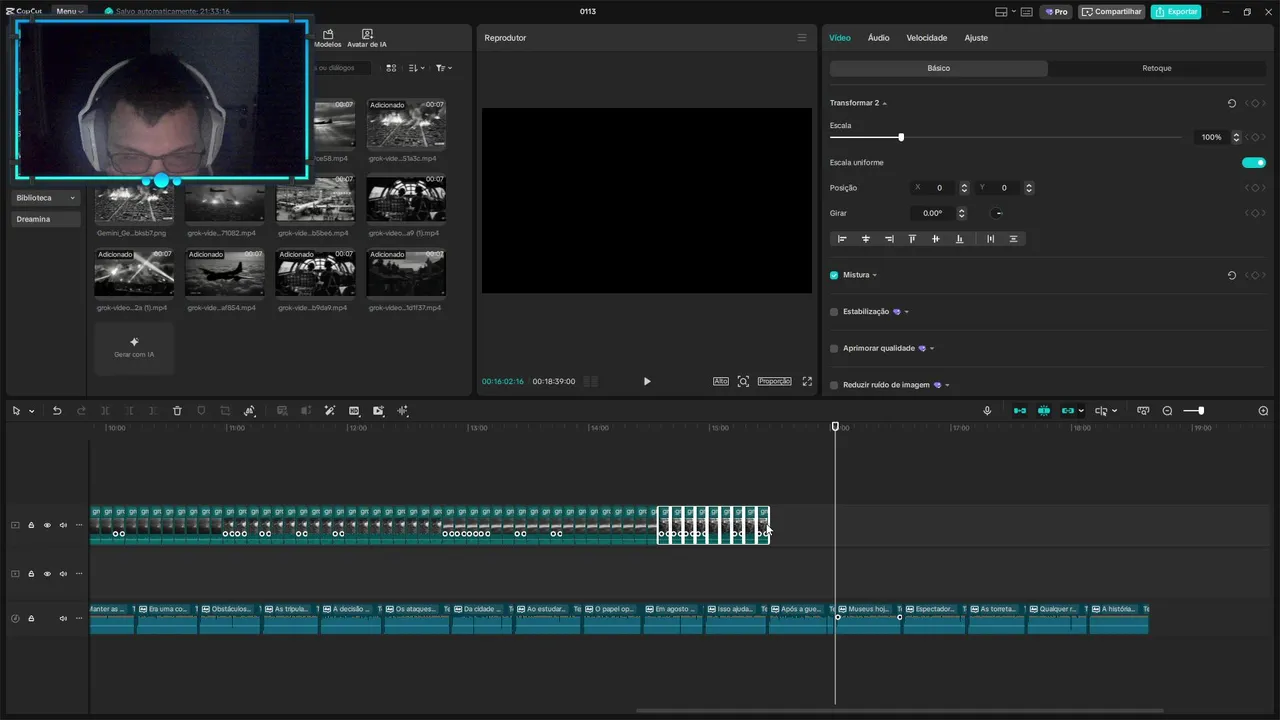Toggle the Escala uniforme switch
The width and height of the screenshot is (1280, 720).
[x=1254, y=162]
